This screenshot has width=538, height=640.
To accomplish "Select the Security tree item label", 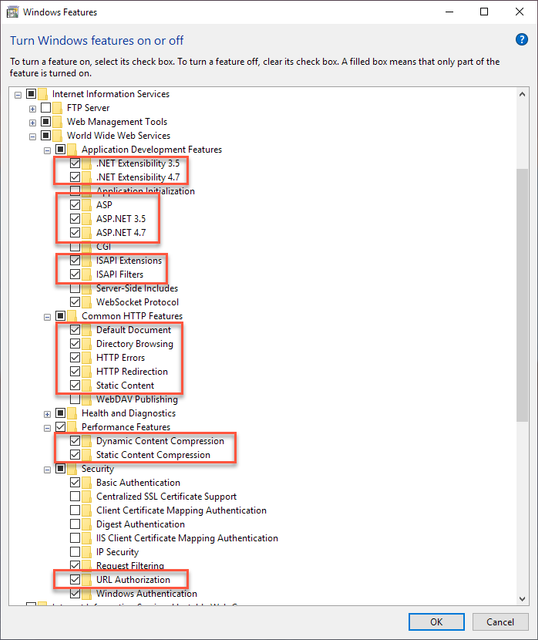I will (x=98, y=469).
